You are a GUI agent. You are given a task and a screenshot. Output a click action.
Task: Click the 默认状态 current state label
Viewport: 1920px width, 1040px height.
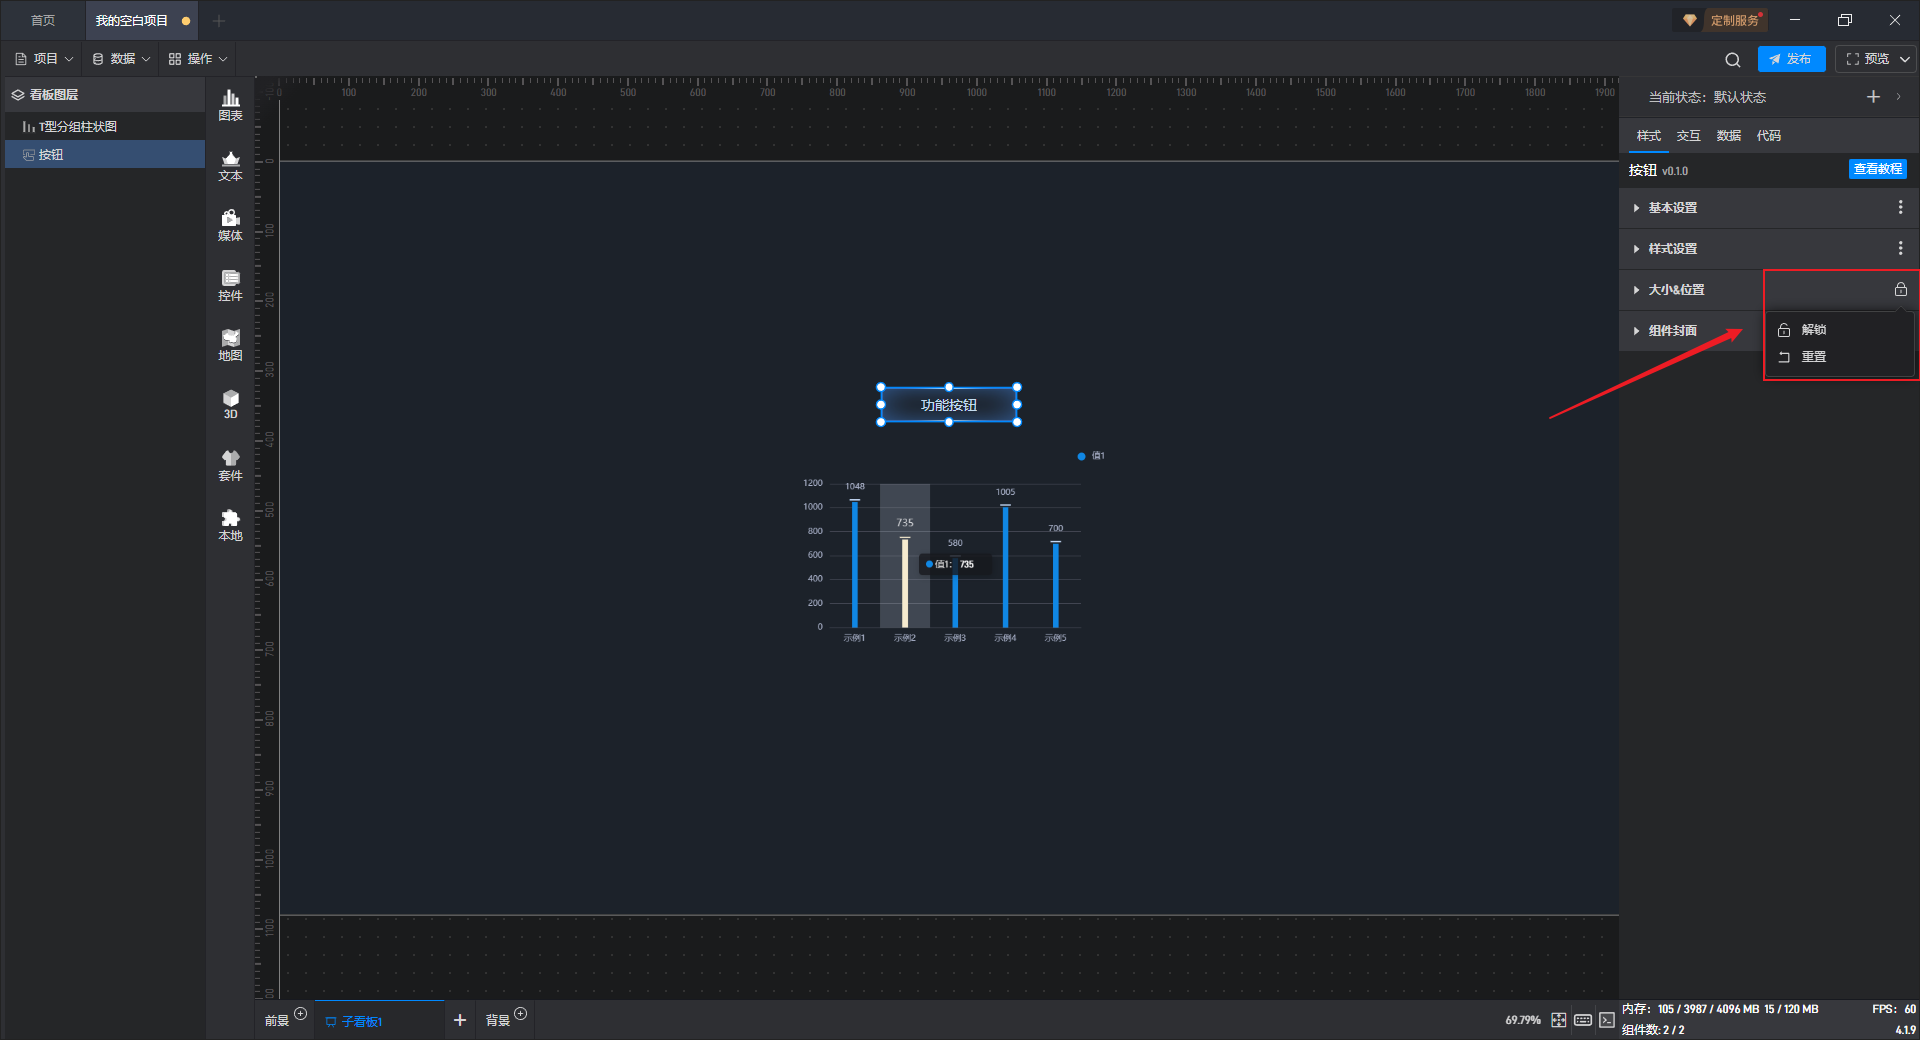(1740, 97)
